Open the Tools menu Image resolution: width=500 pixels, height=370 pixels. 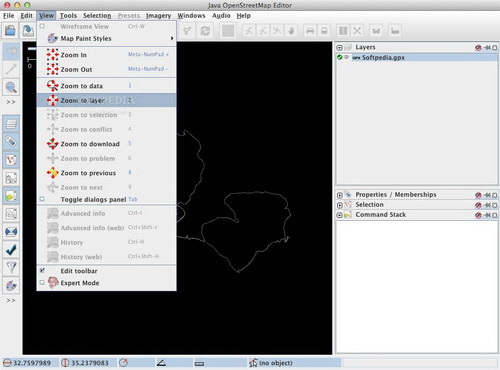68,16
